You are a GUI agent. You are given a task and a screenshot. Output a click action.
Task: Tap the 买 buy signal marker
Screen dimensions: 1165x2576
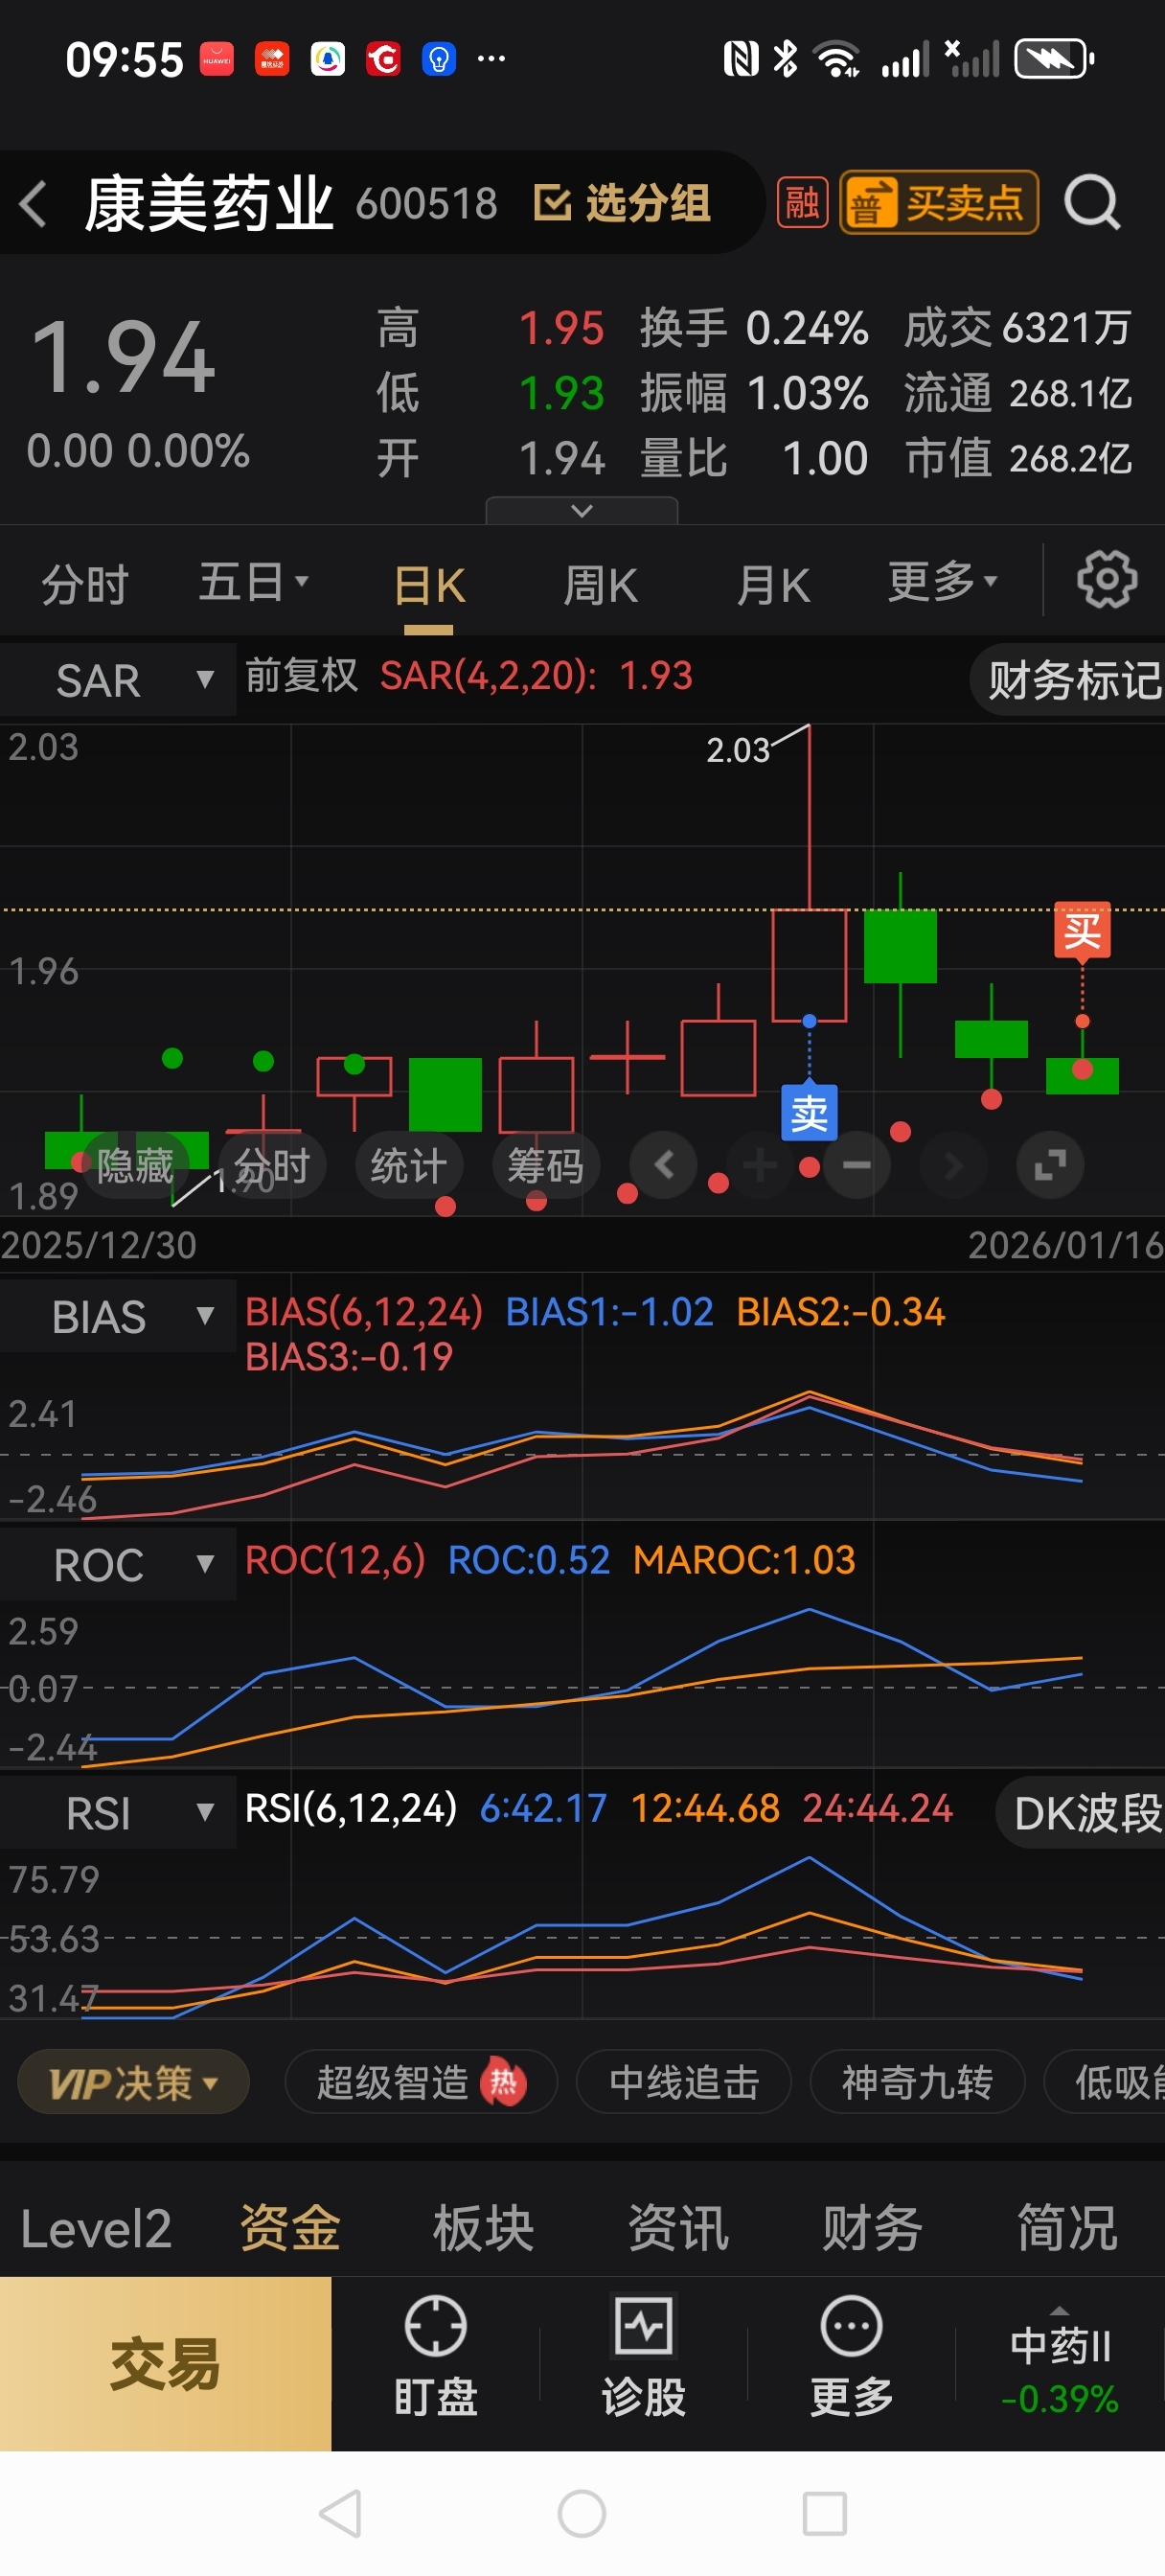pos(1082,931)
